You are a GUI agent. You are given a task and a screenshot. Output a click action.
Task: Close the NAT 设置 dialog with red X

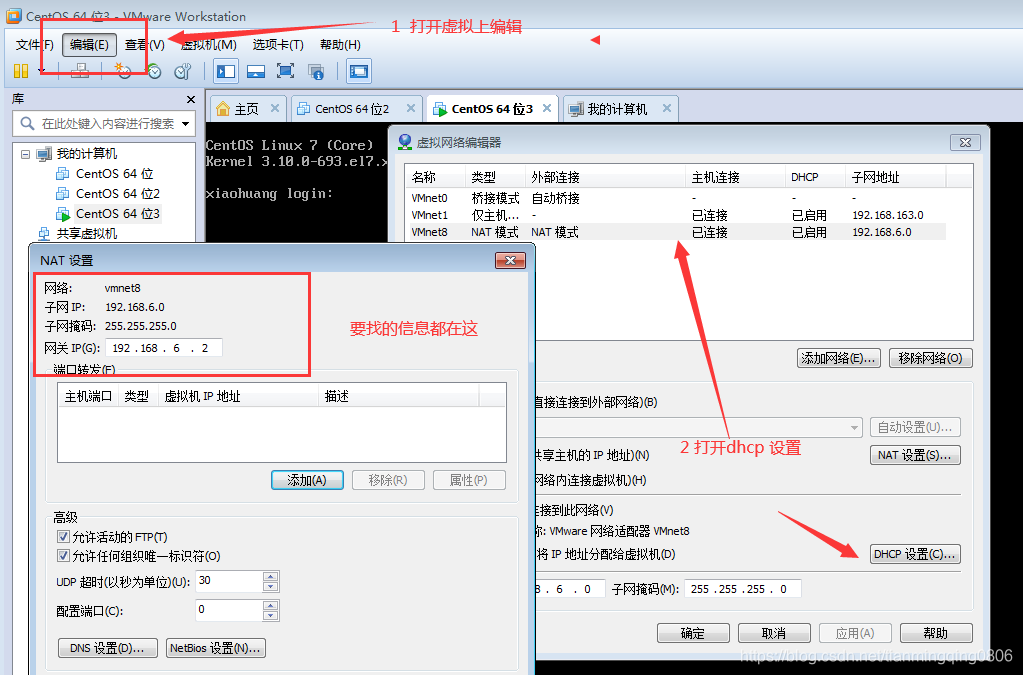coord(510,260)
